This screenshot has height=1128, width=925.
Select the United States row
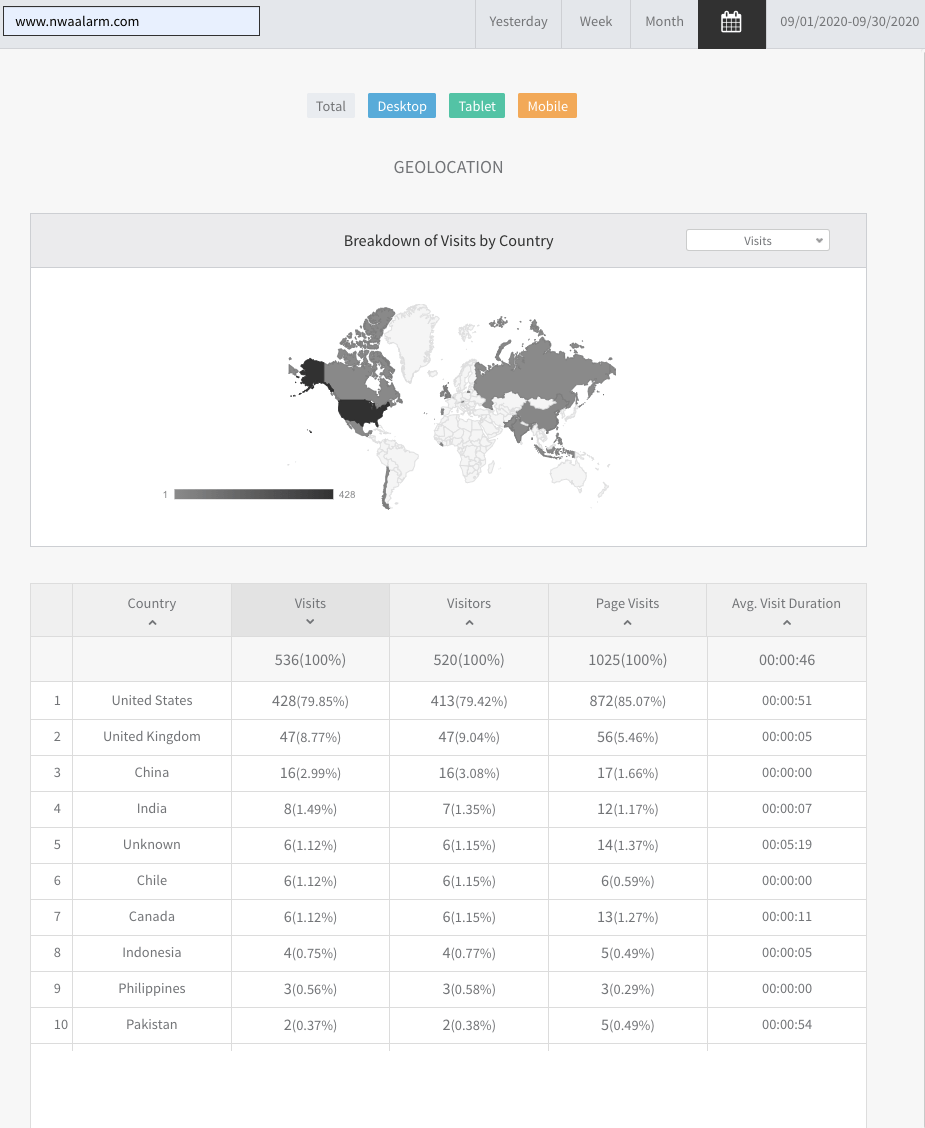(448, 701)
